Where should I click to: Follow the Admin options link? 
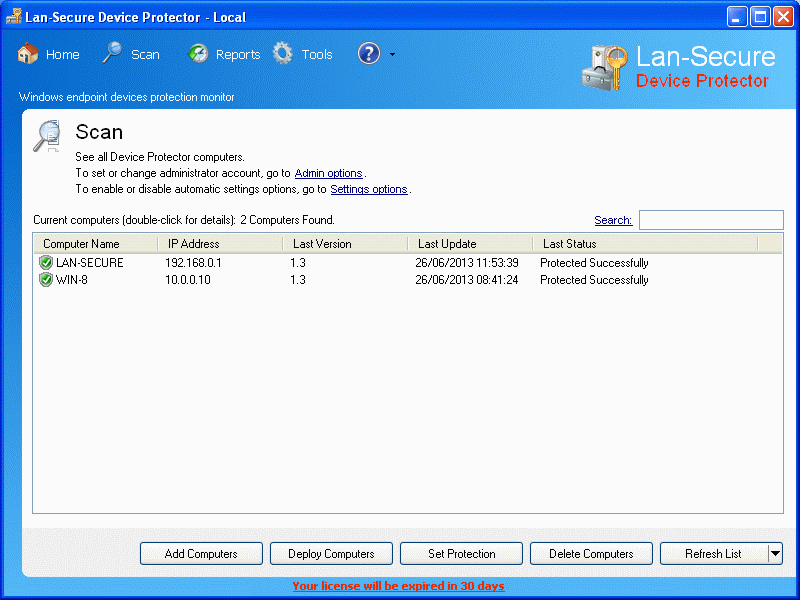329,173
